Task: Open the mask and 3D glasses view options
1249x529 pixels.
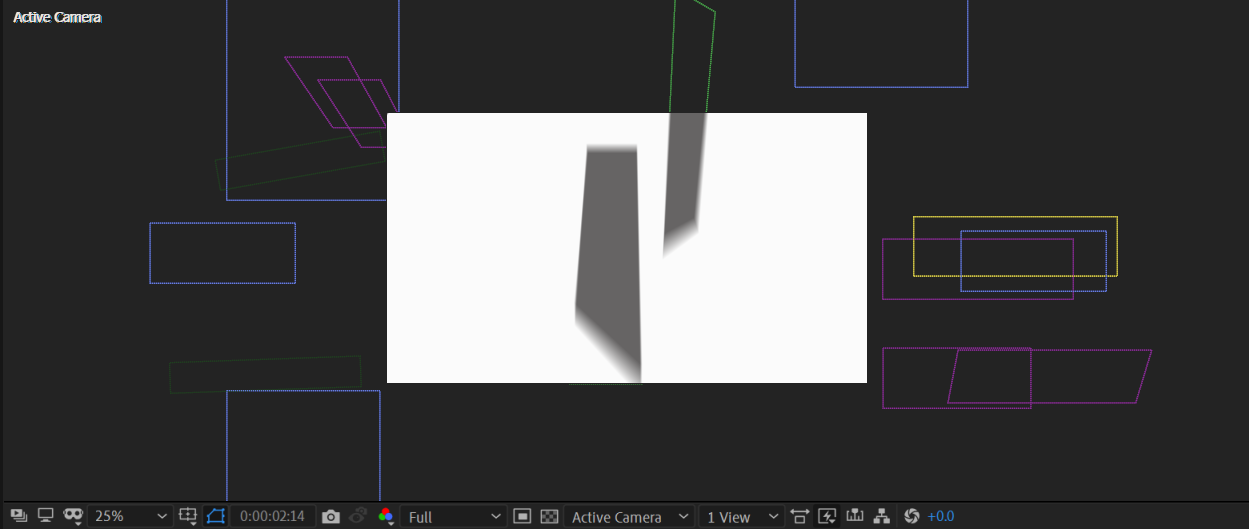Action: pos(73,516)
